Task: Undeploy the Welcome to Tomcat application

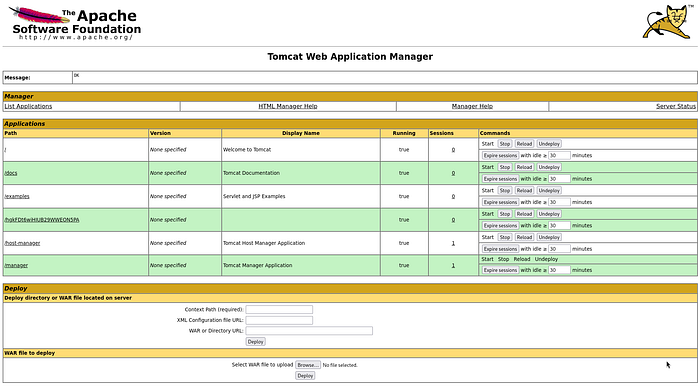Action: tap(549, 144)
